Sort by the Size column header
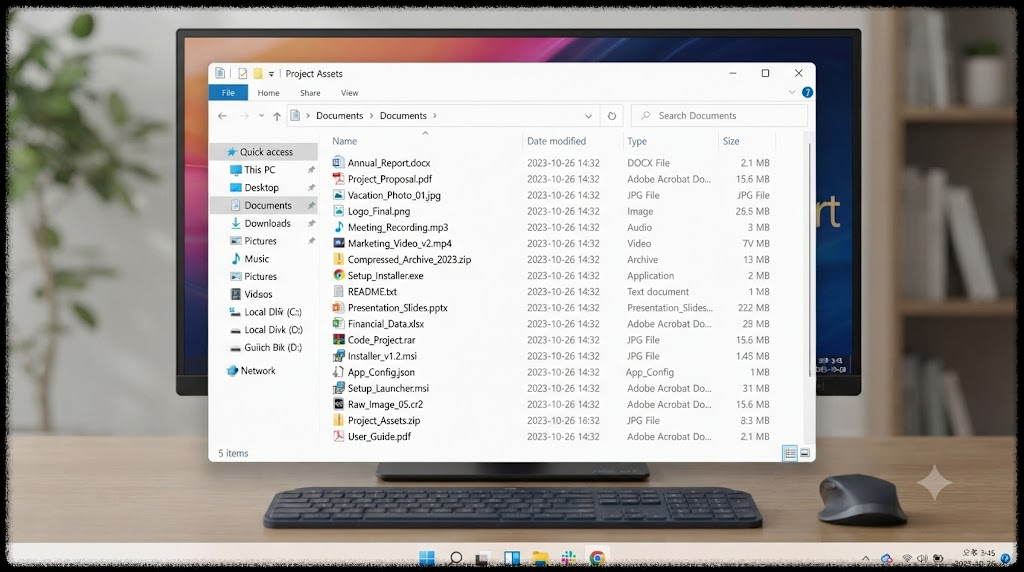 (731, 141)
